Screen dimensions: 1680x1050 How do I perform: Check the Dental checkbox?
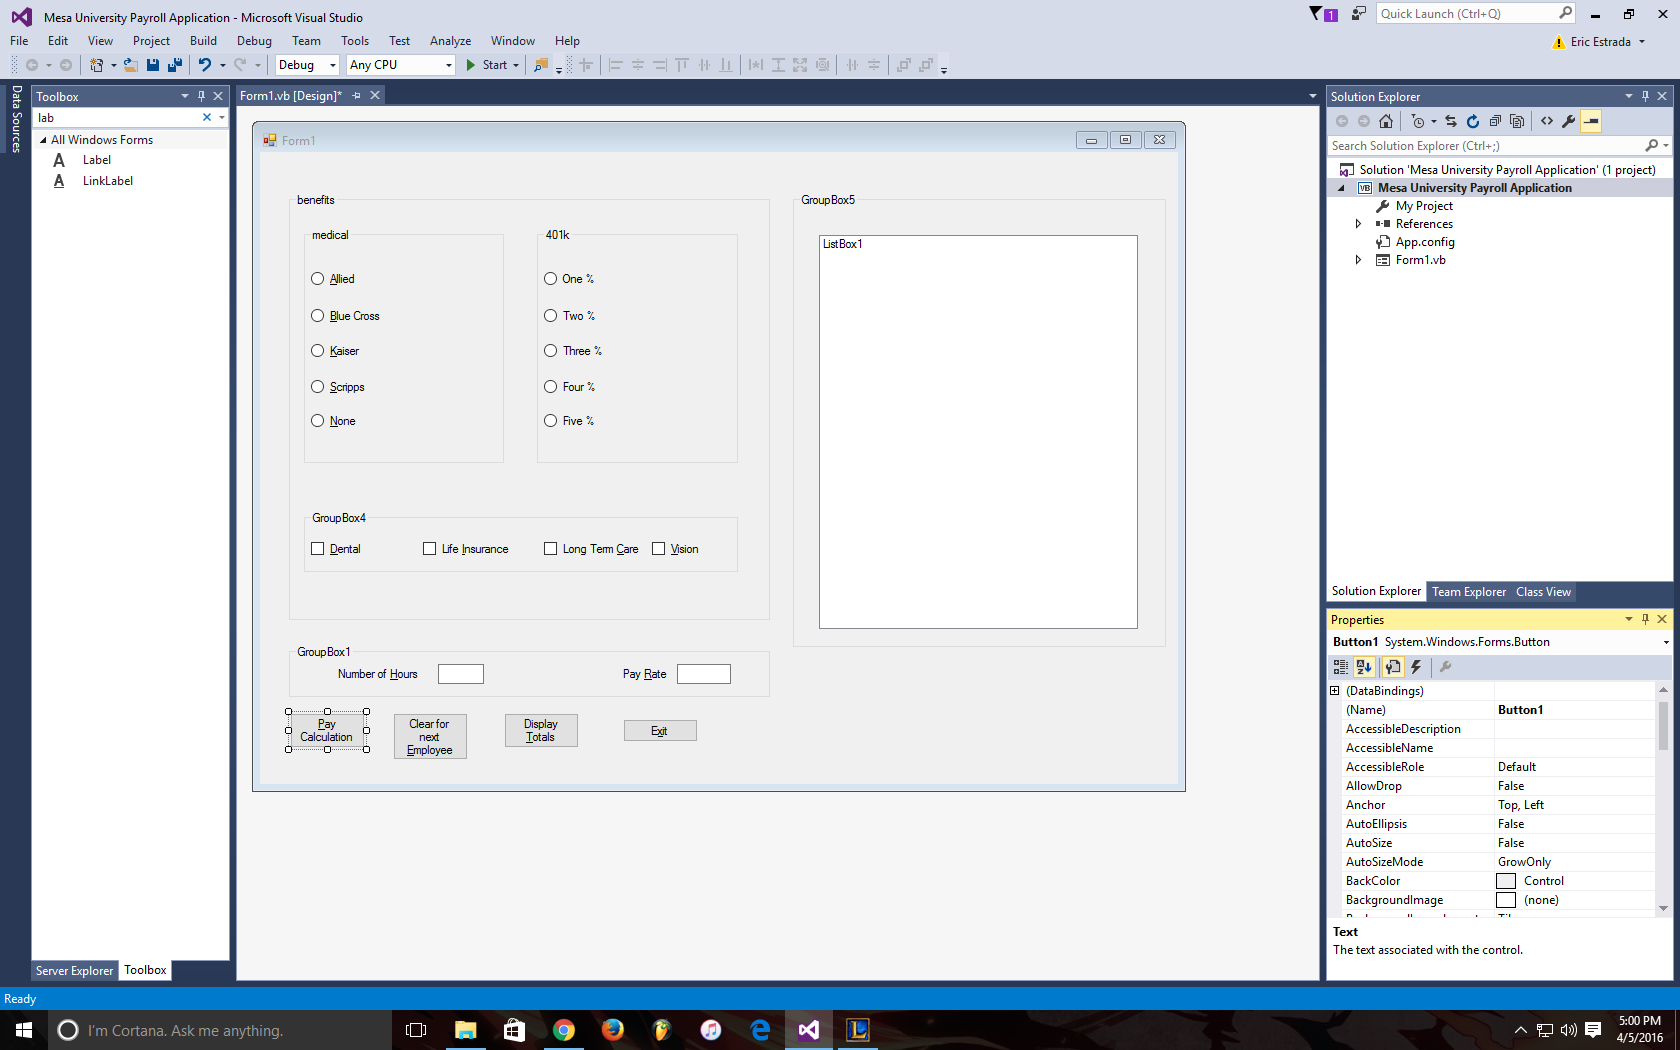coord(318,549)
